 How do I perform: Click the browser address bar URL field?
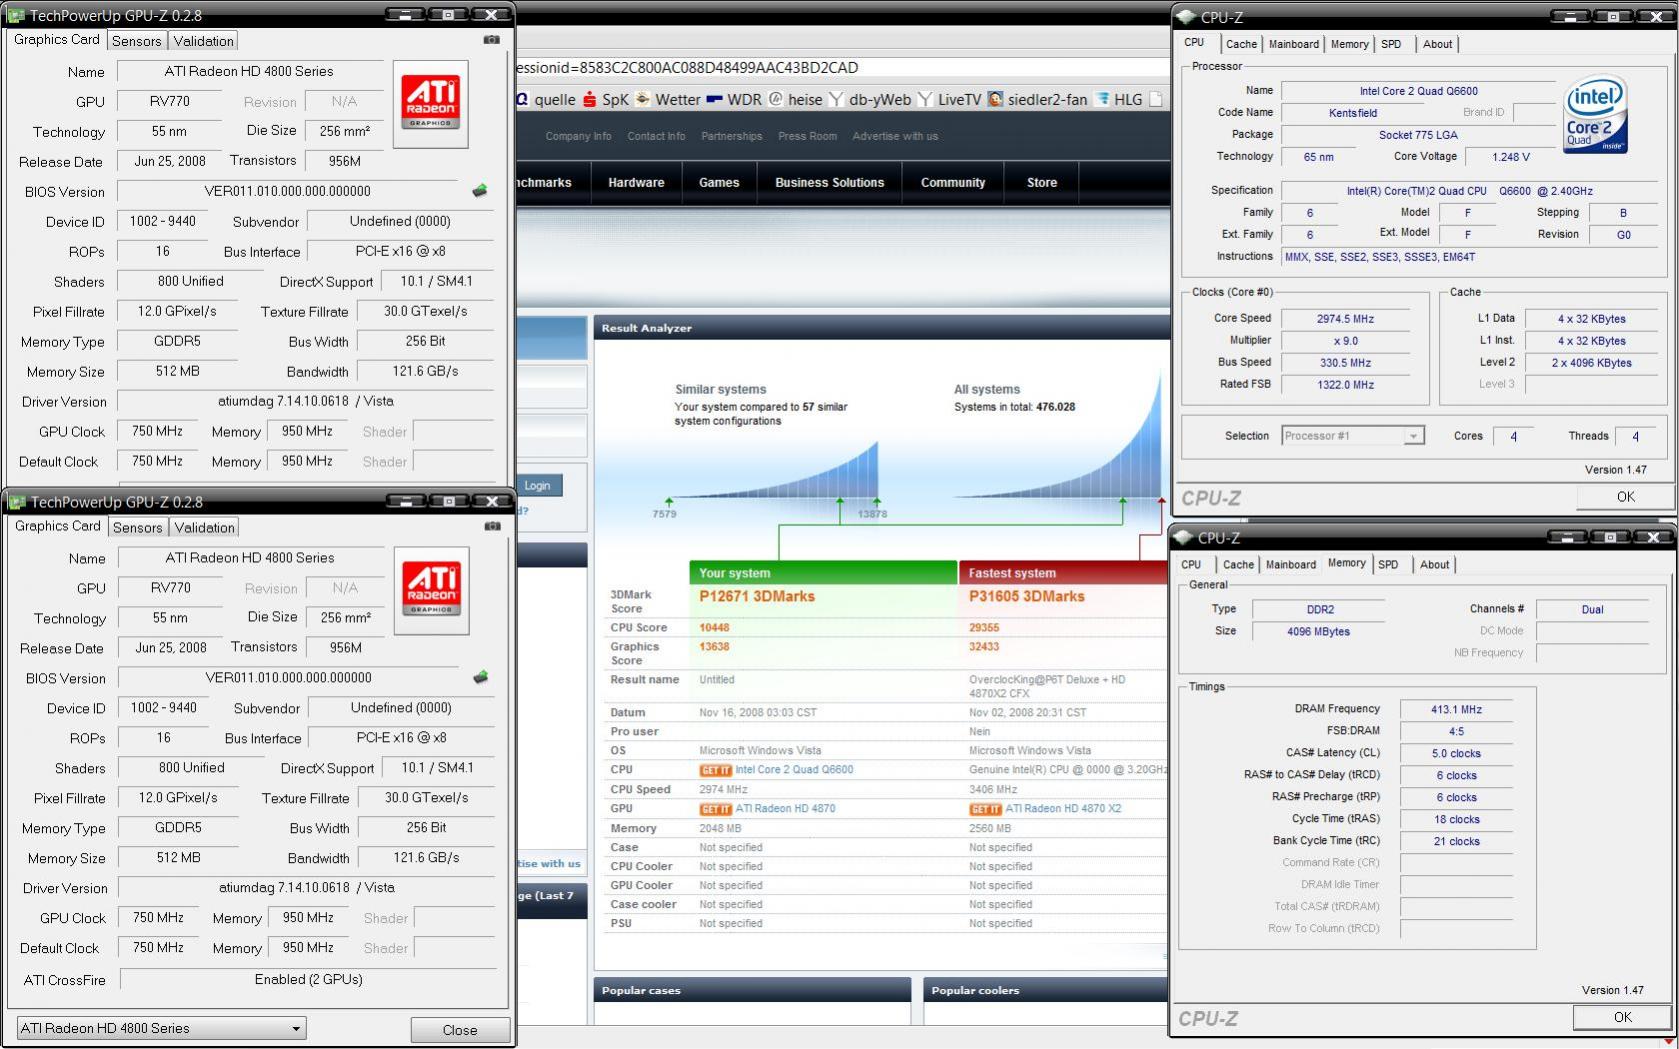(842, 68)
